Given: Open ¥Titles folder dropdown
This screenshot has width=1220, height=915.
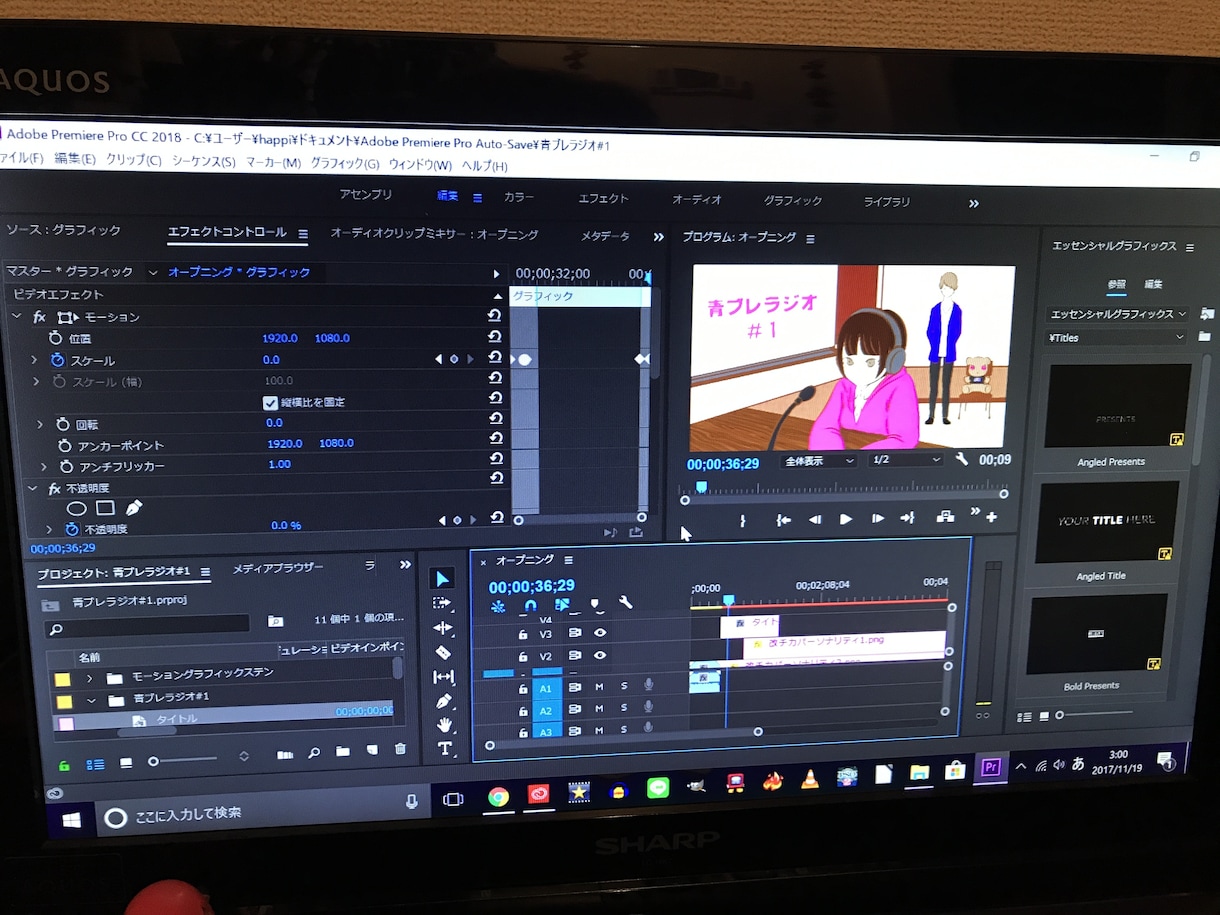Looking at the screenshot, I should (1116, 338).
